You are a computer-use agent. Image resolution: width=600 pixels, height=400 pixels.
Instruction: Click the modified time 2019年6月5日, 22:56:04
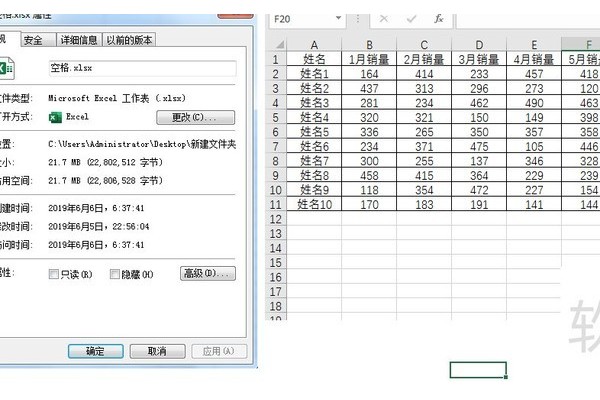[99, 227]
